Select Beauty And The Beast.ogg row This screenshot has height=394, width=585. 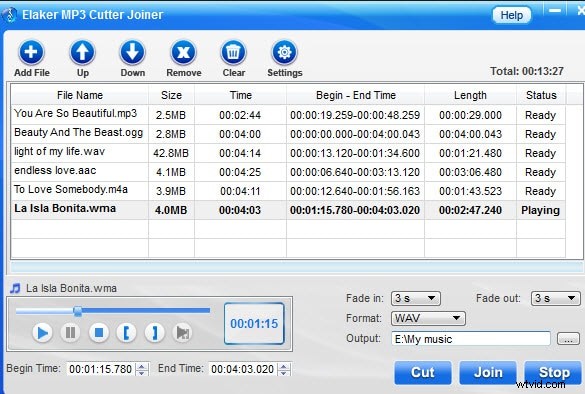tap(288, 134)
